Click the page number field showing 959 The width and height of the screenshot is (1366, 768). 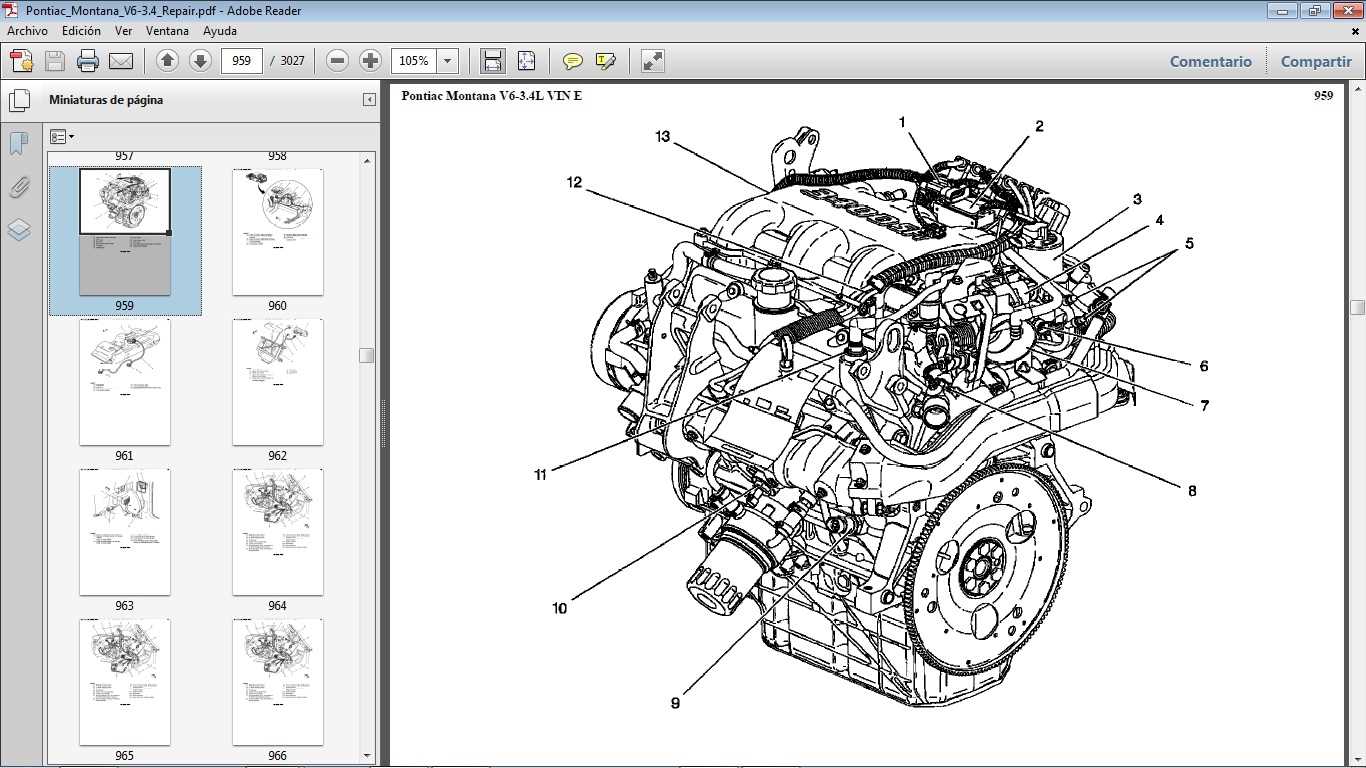pos(241,61)
